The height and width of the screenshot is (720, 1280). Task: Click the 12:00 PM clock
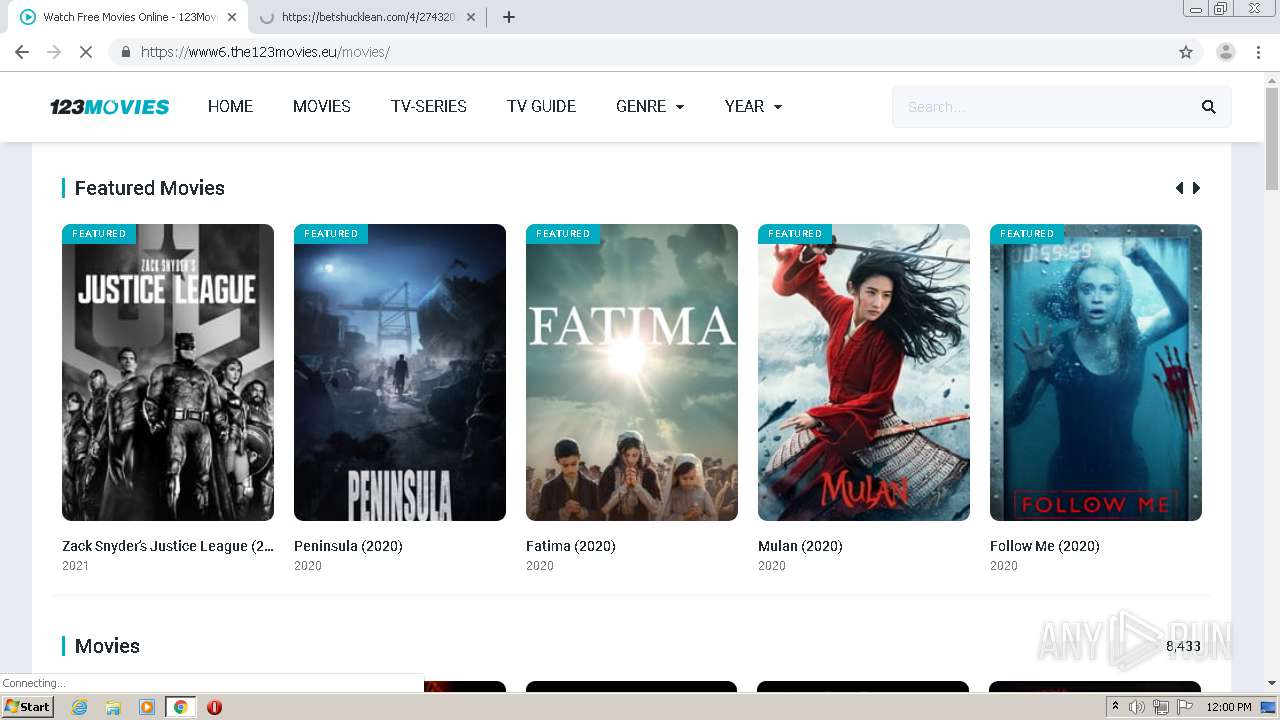[1229, 707]
